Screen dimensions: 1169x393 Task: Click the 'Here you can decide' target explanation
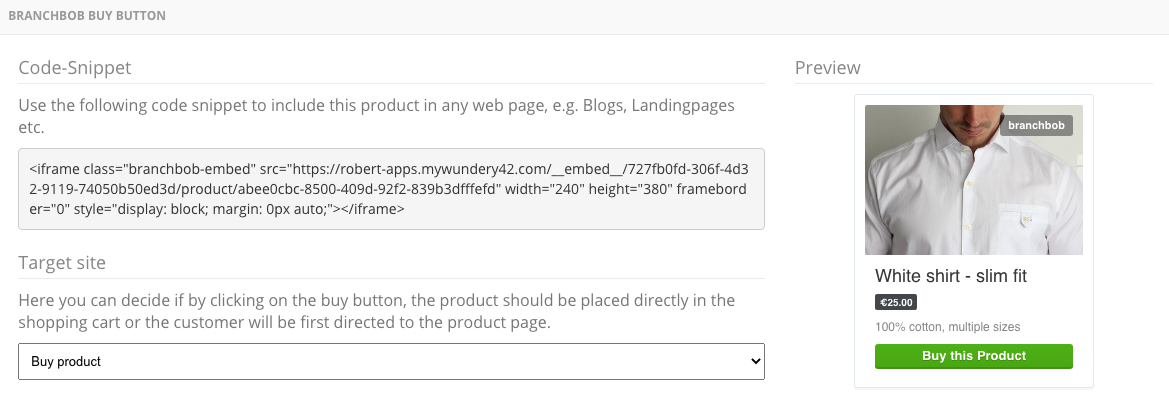pyautogui.click(x=376, y=312)
